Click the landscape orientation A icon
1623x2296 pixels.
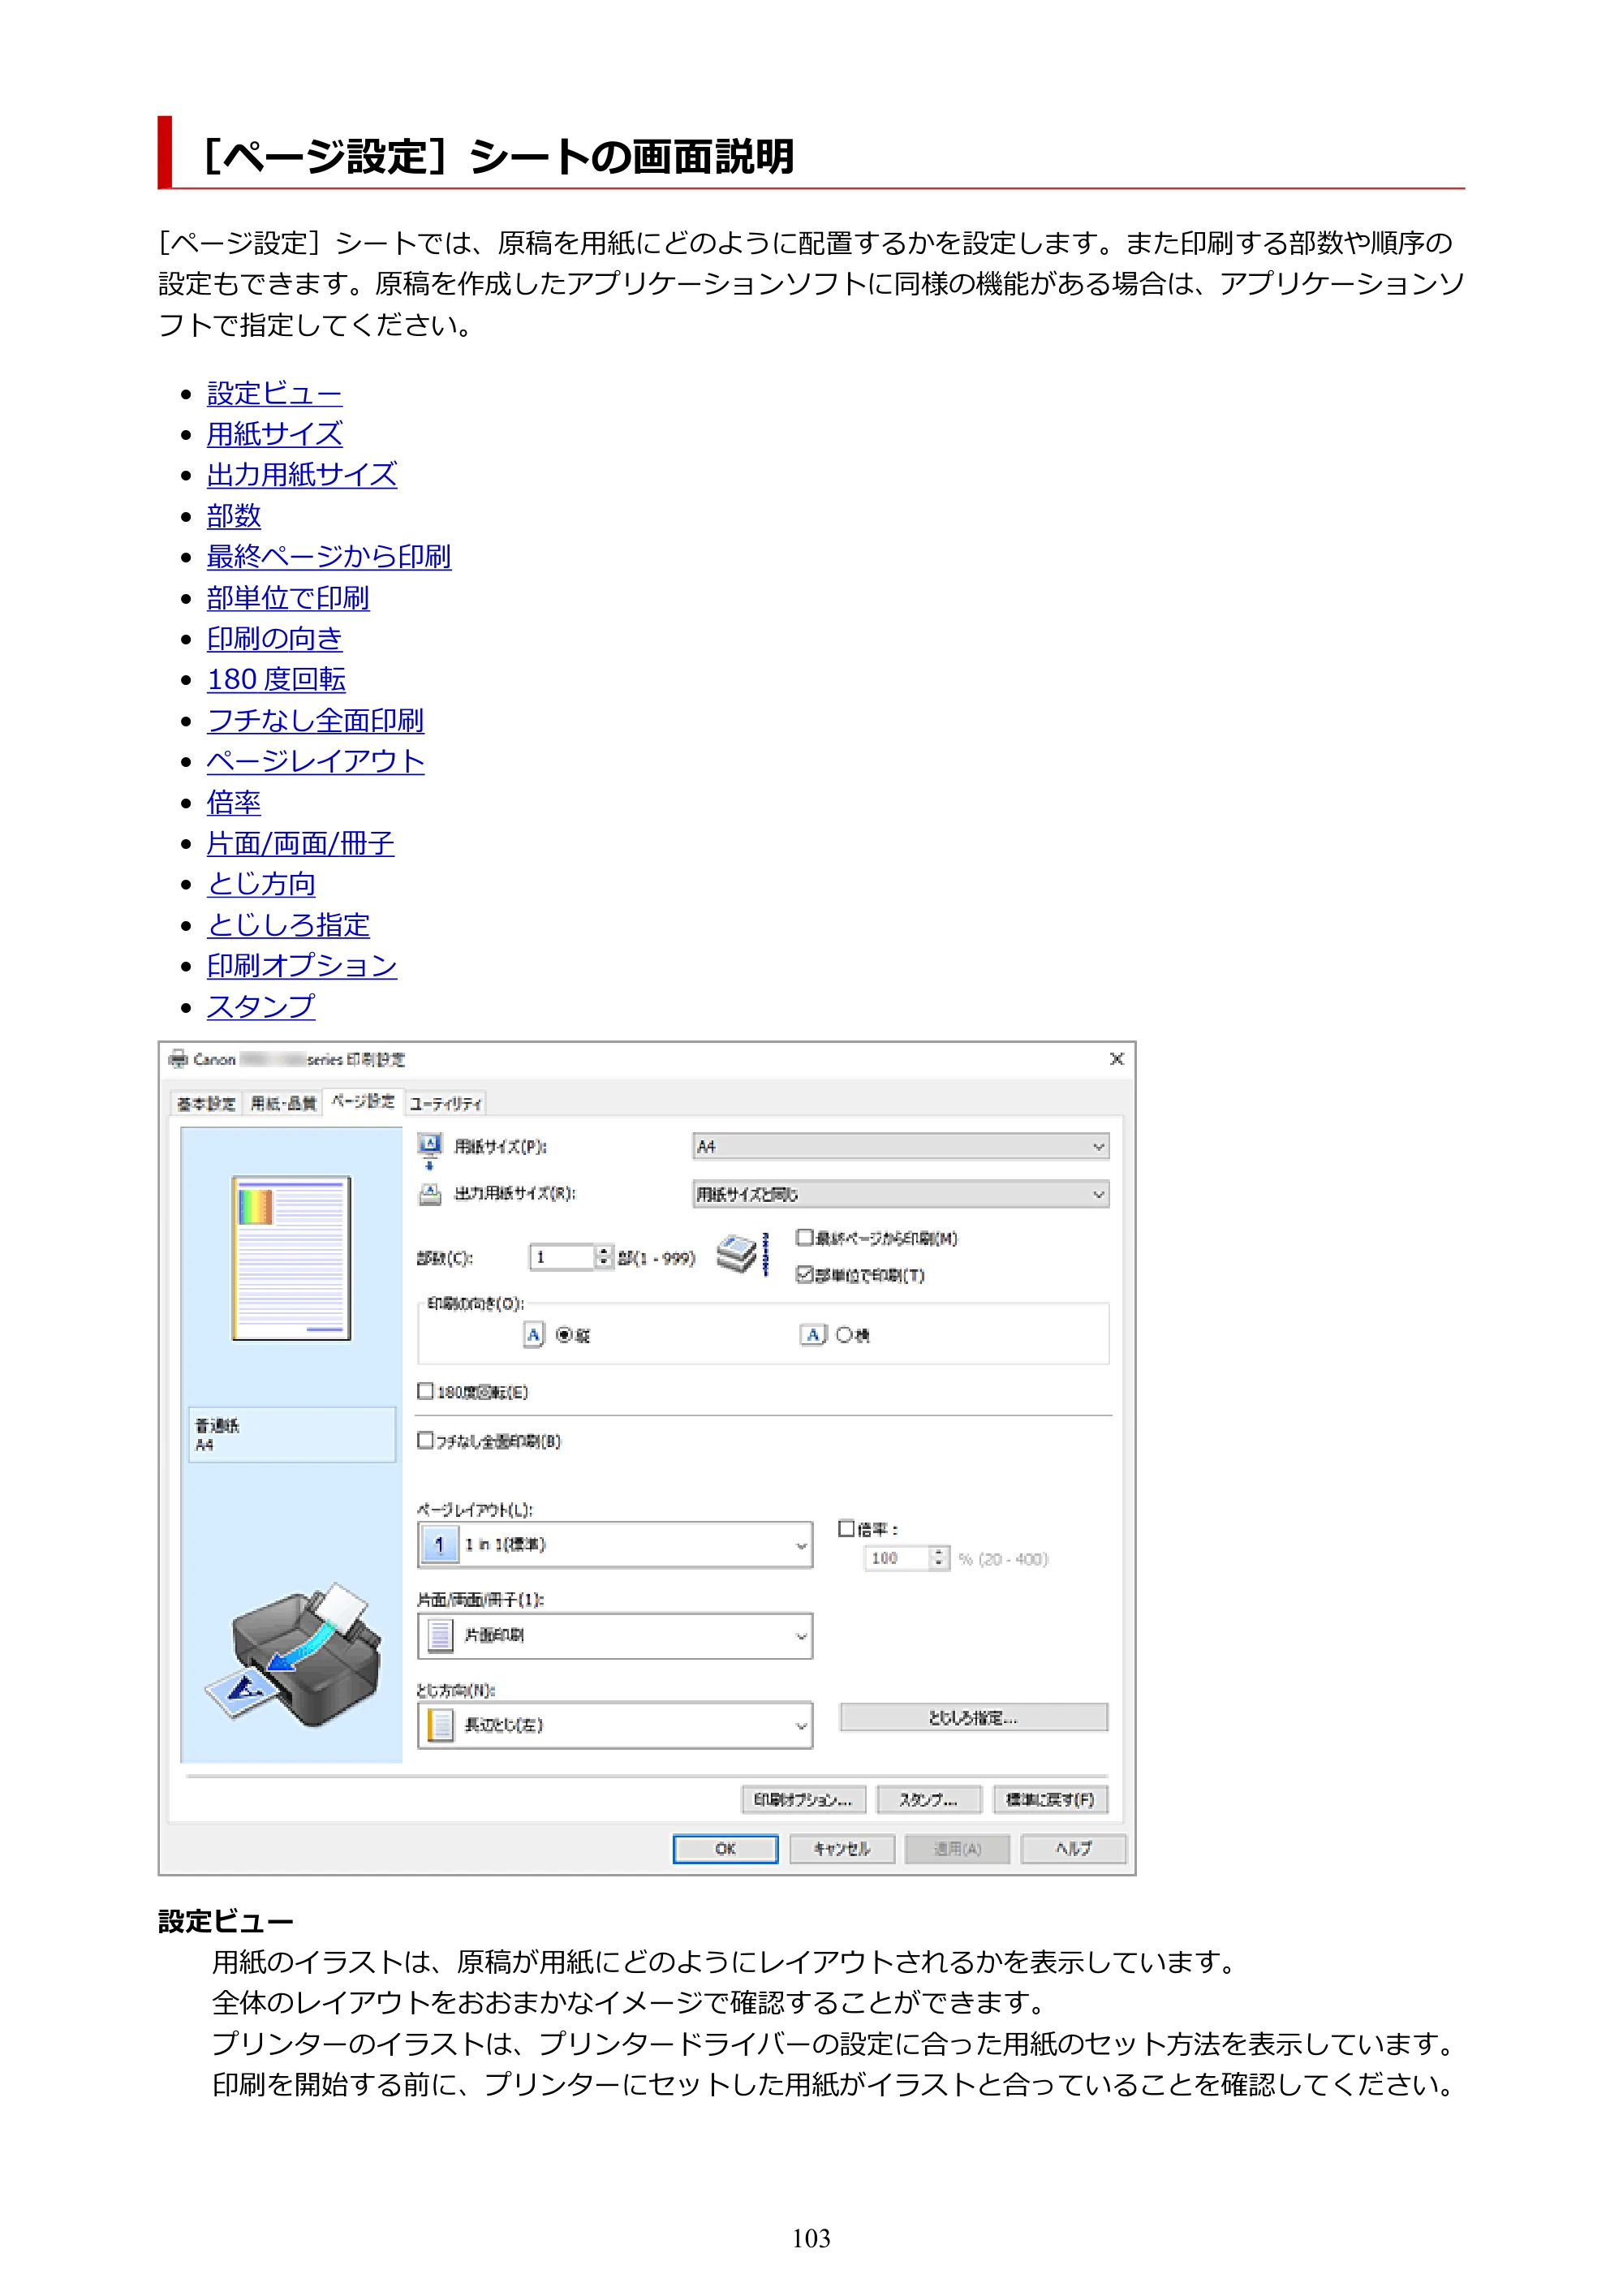[x=814, y=1335]
